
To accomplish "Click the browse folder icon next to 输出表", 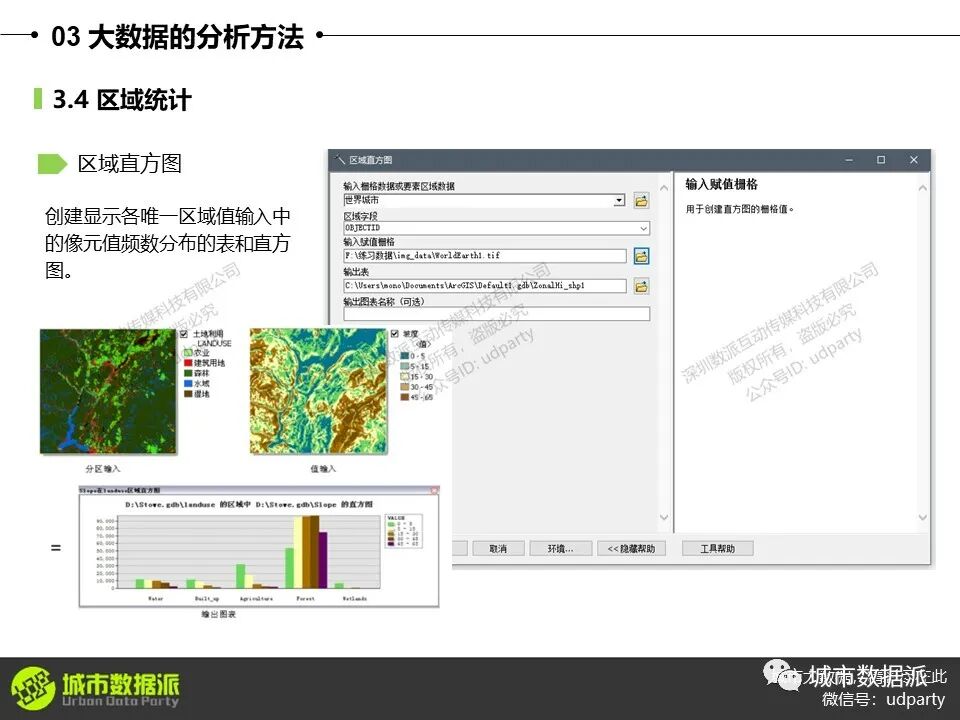I will tap(641, 286).
